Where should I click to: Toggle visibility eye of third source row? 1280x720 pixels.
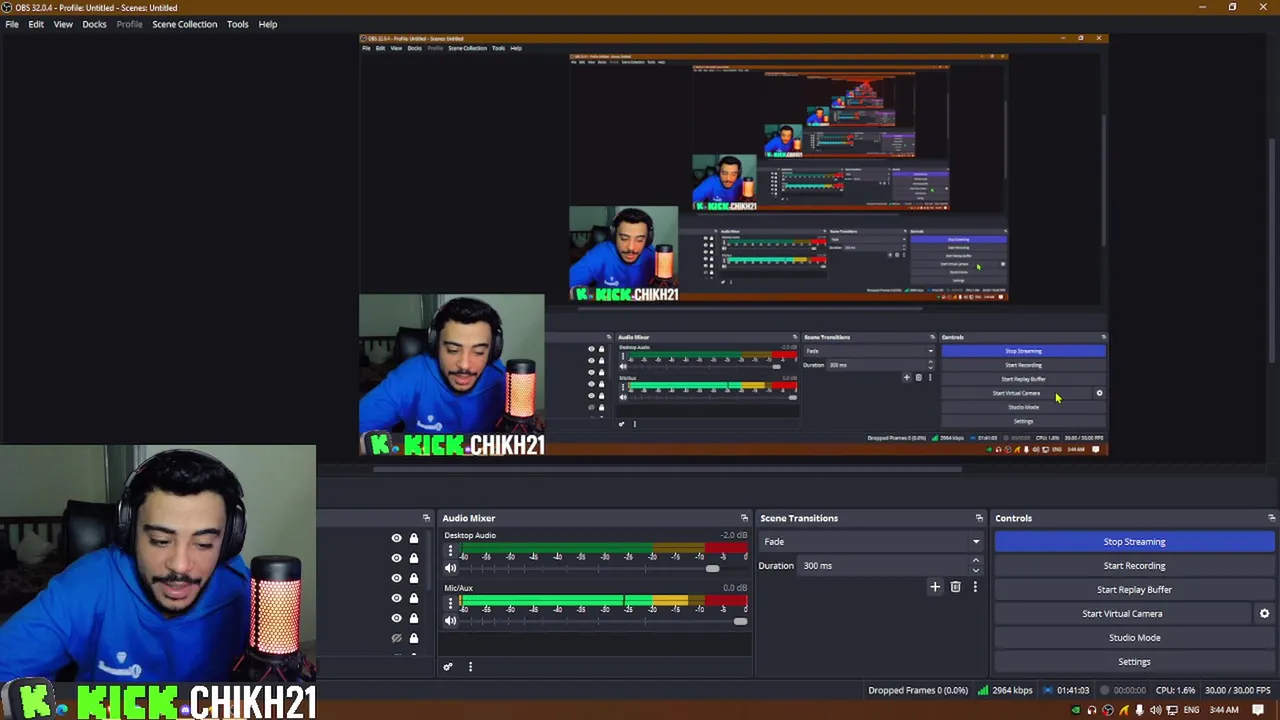tap(396, 578)
